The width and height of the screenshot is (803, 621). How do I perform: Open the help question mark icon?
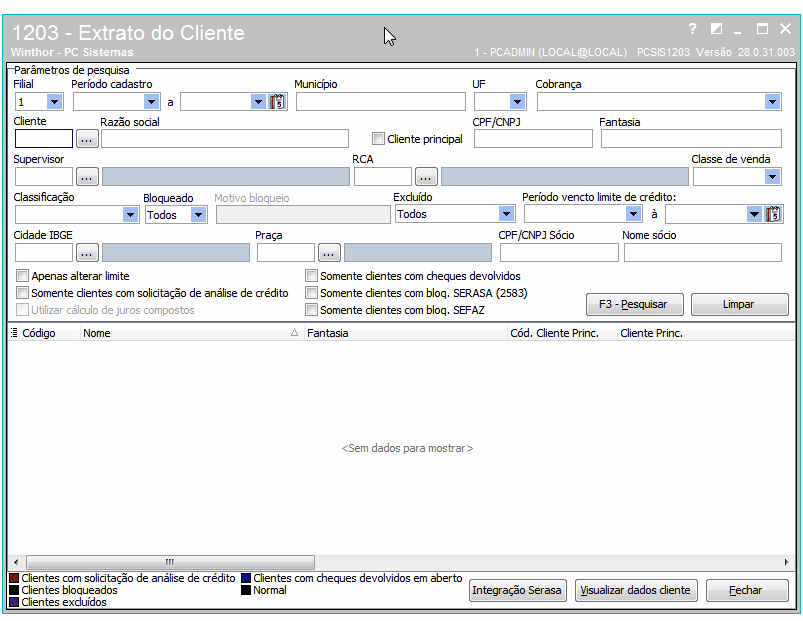(692, 29)
